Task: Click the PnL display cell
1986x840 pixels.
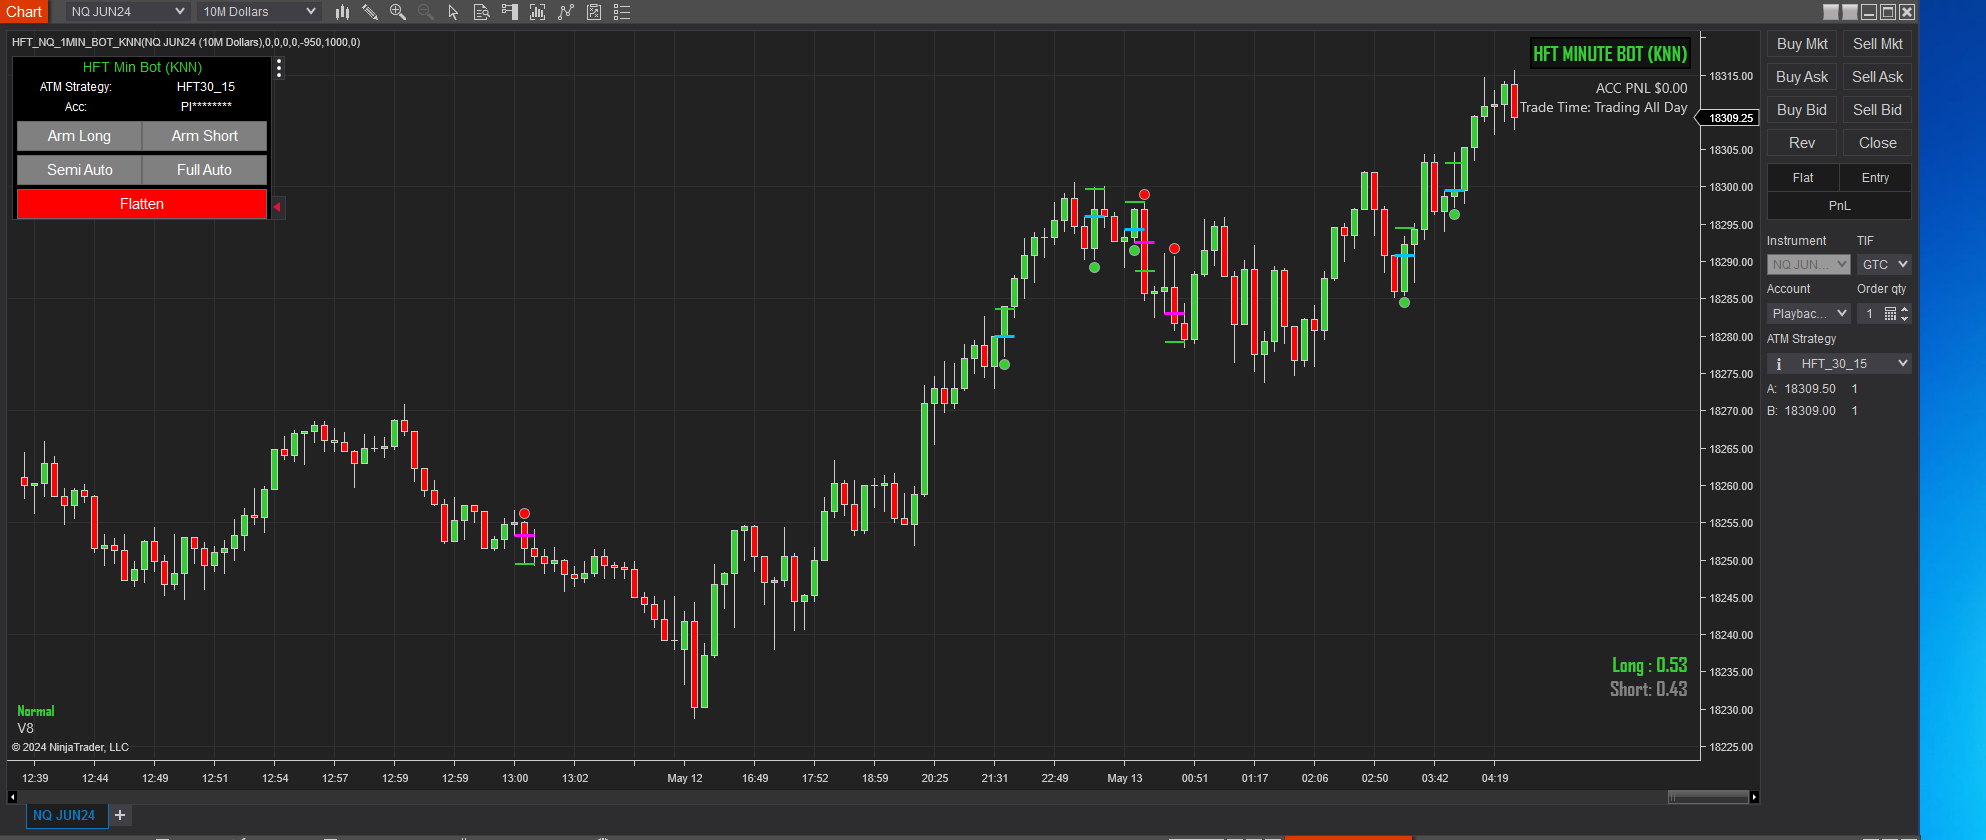Action: point(1839,206)
